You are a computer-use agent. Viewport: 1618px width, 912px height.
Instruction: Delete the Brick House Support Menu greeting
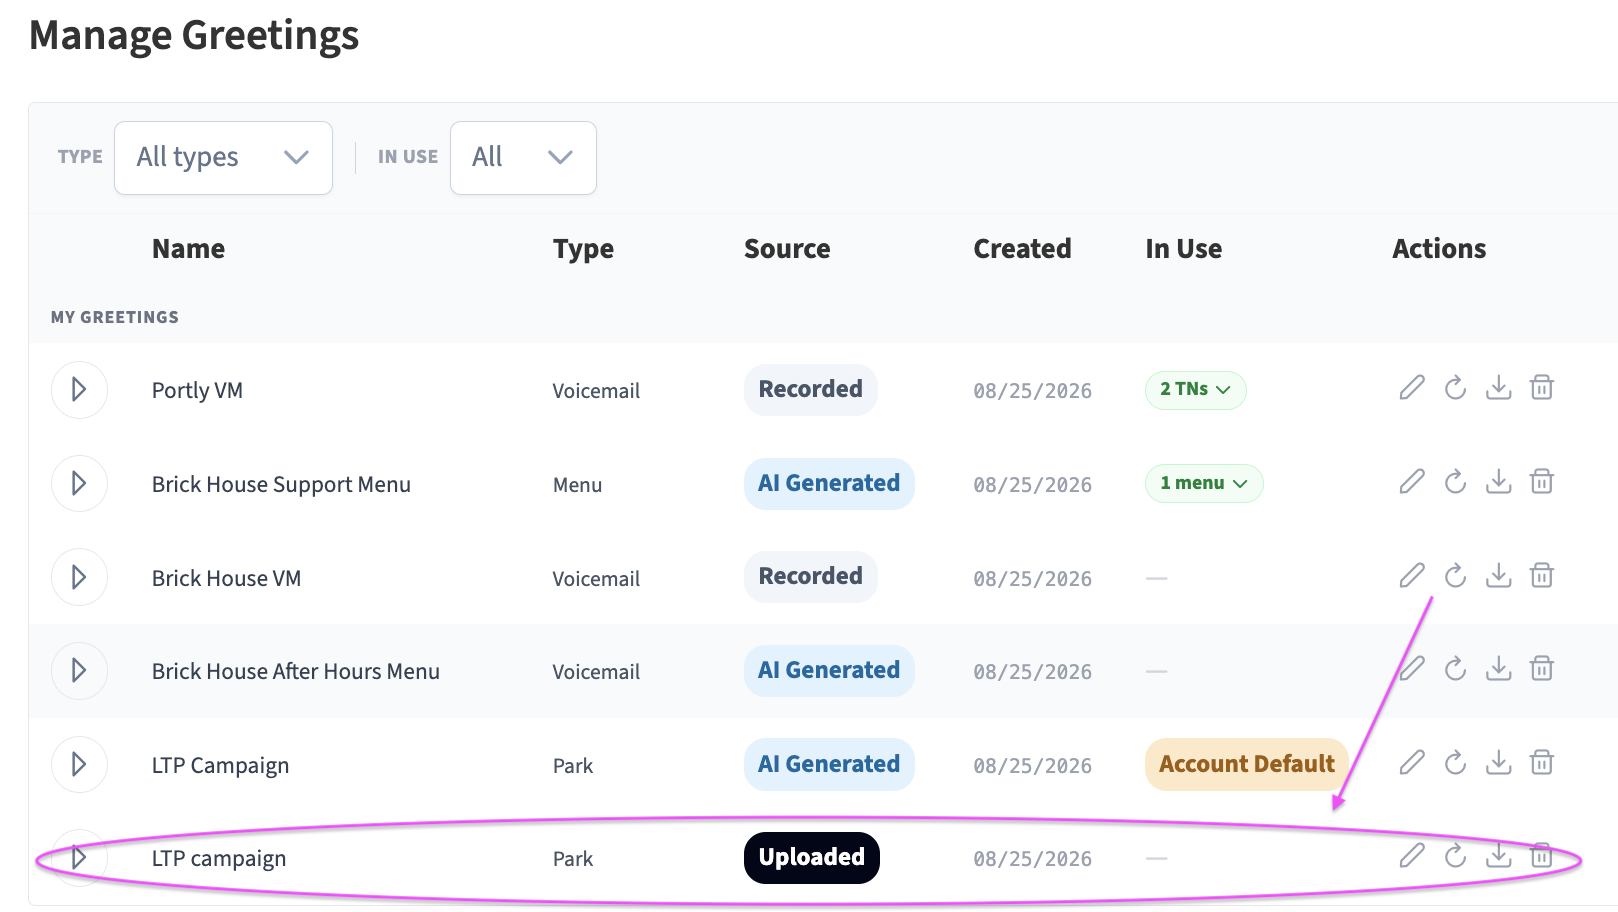coord(1542,482)
